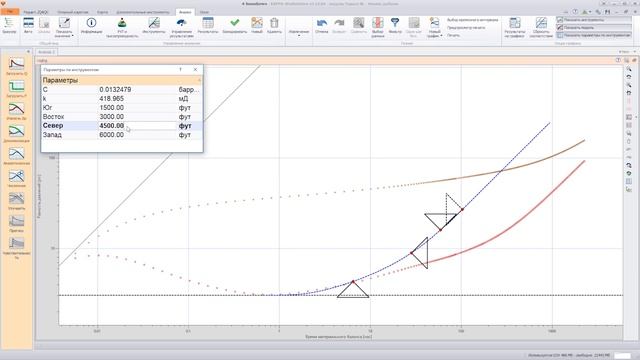Click help question mark in parameters dialog
Viewport: 640px width, 360px height.
pyautogui.click(x=180, y=69)
